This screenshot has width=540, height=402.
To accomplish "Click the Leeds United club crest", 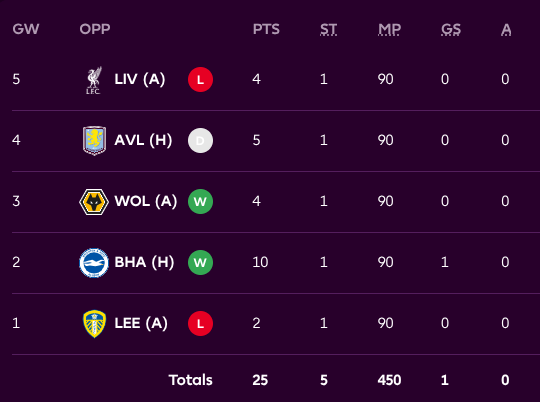I will 94,323.
